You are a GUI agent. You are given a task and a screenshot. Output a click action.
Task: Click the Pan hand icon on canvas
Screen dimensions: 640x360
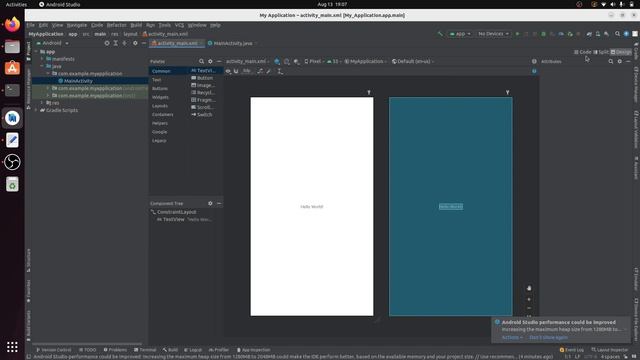click(529, 288)
